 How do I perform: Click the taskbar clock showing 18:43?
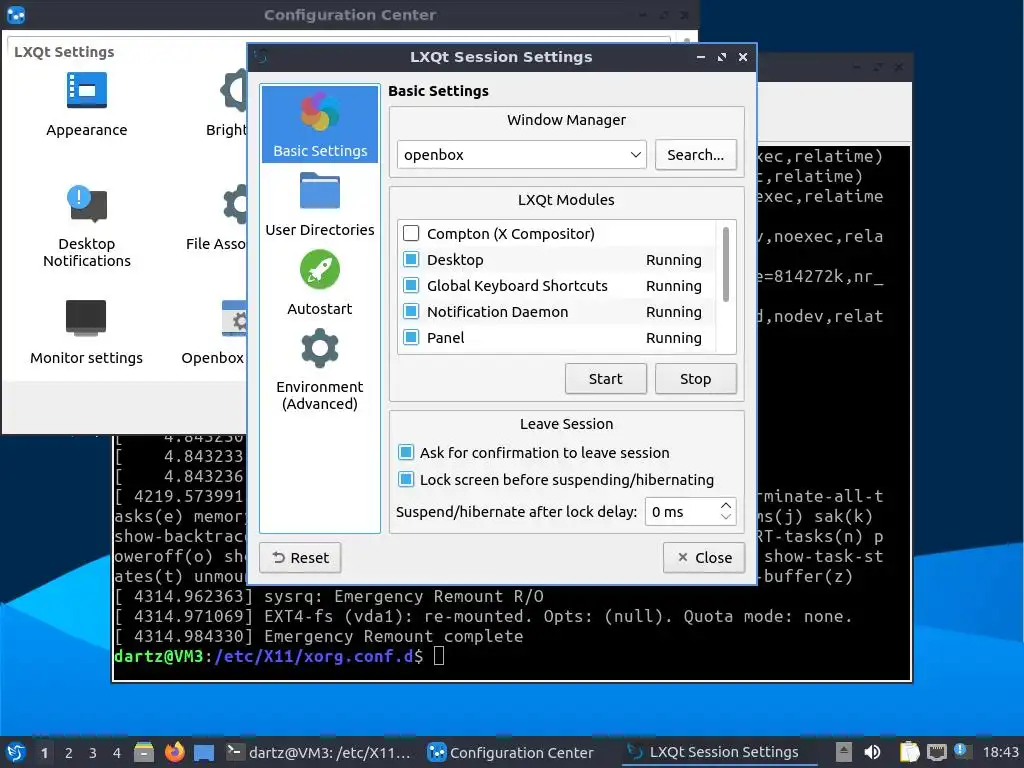(x=1000, y=752)
